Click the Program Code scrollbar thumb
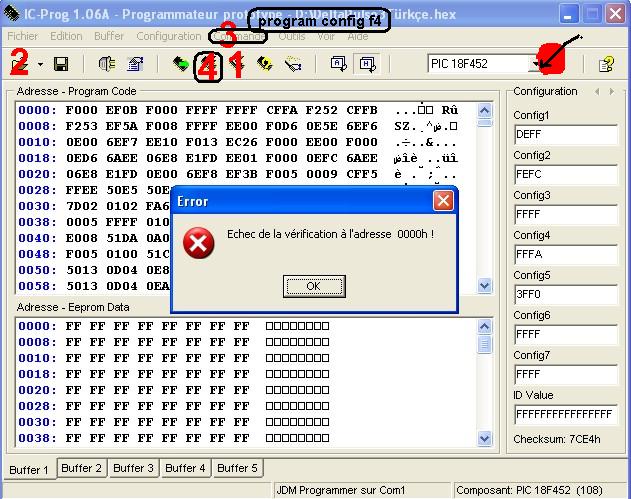 coord(485,123)
